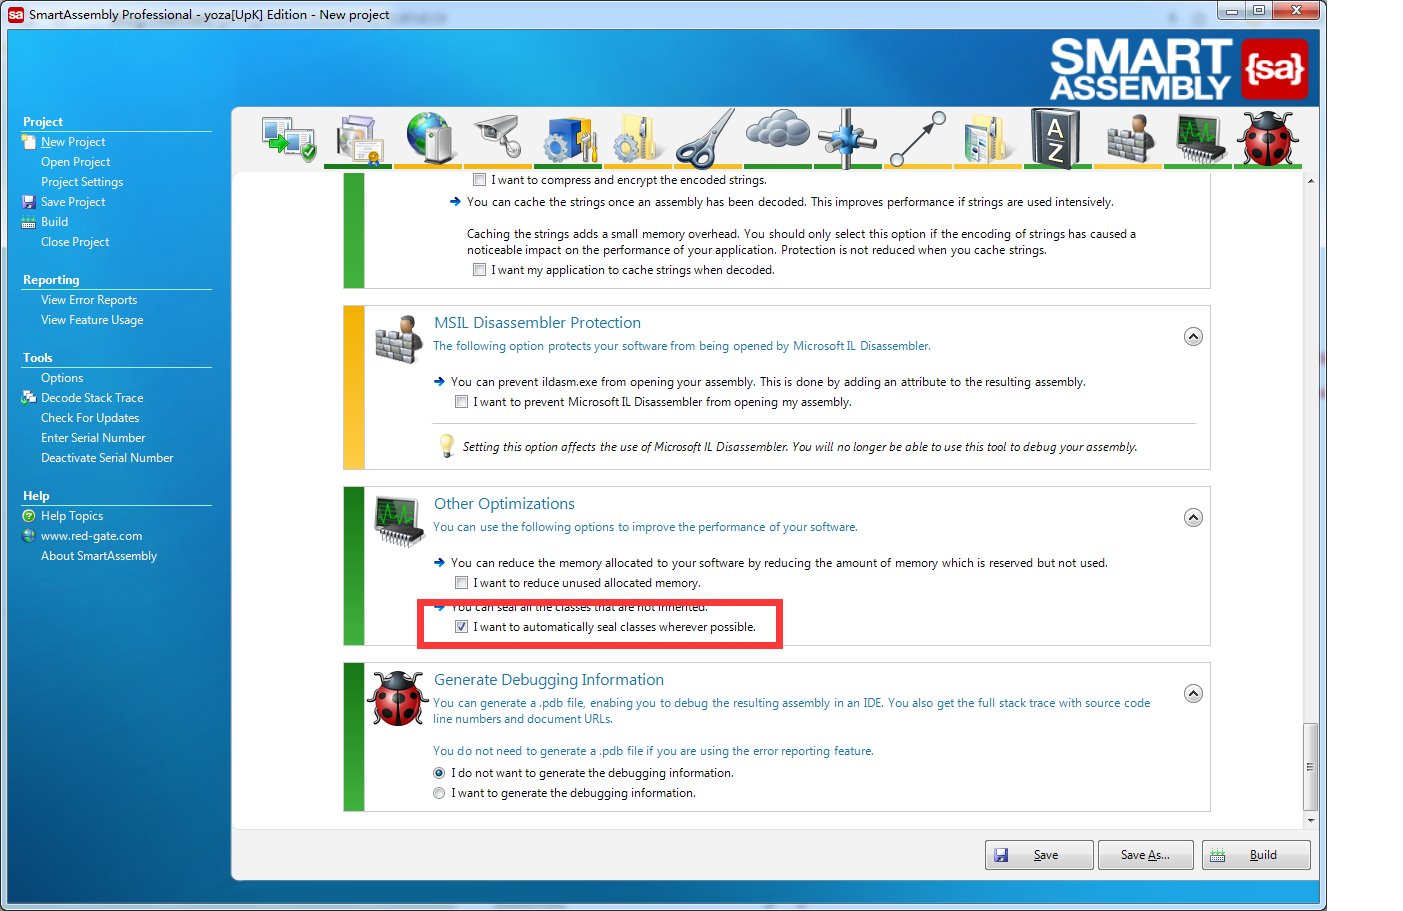
Task: Collapse the MSIL Disassembler Protection section
Action: 1193,337
